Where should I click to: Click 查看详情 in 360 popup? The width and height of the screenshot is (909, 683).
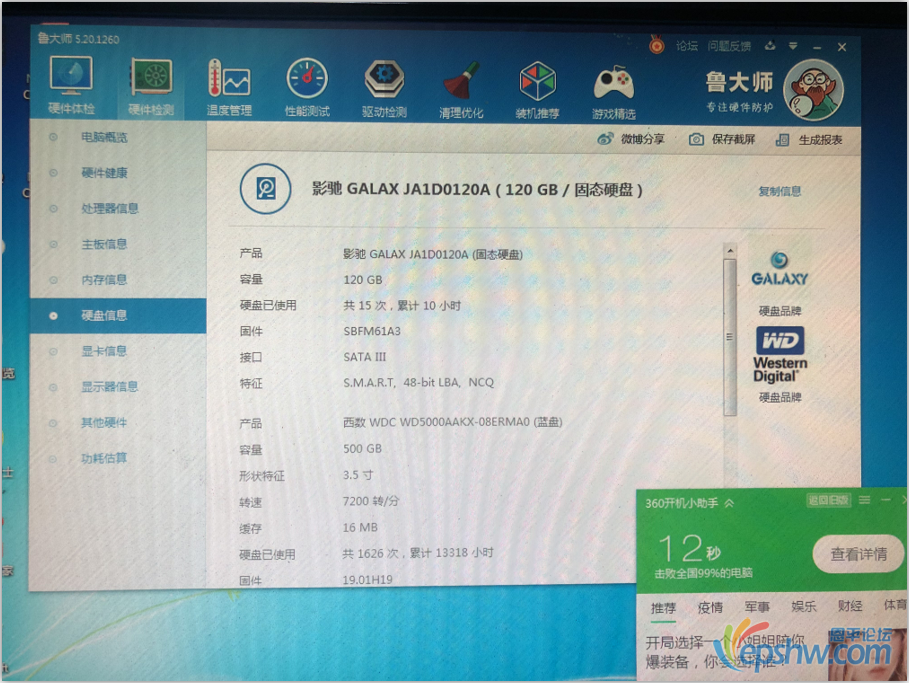click(859, 554)
